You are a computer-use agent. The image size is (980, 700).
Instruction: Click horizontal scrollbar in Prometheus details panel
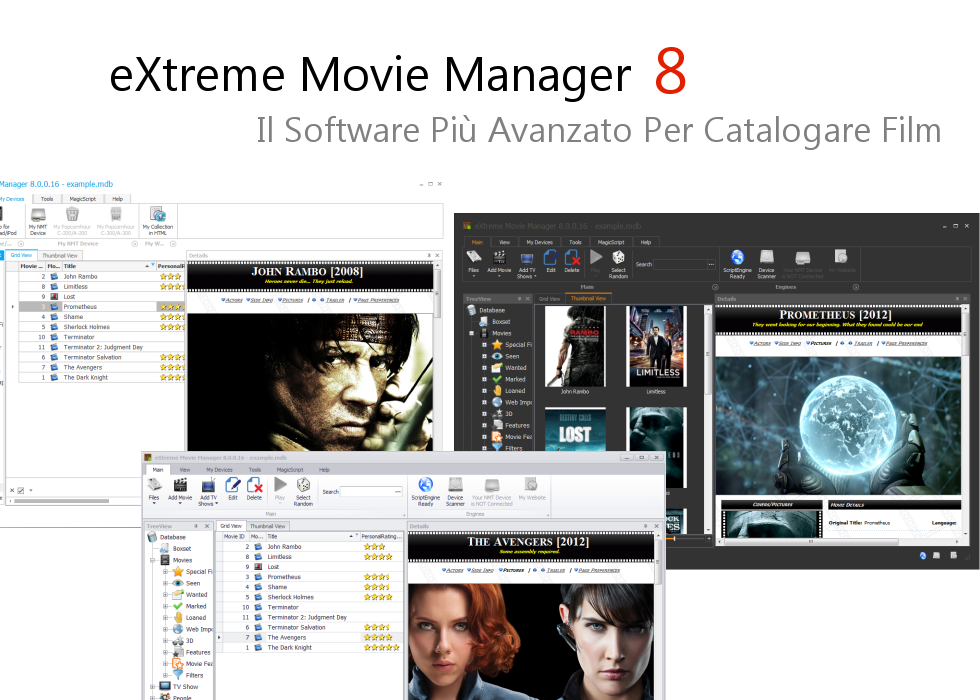(x=811, y=541)
